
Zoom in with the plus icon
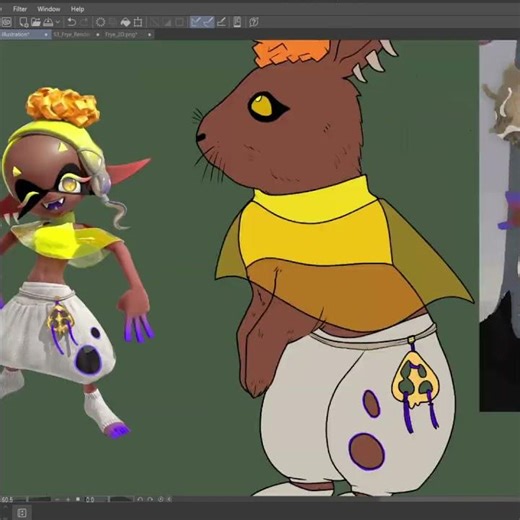click(68, 500)
